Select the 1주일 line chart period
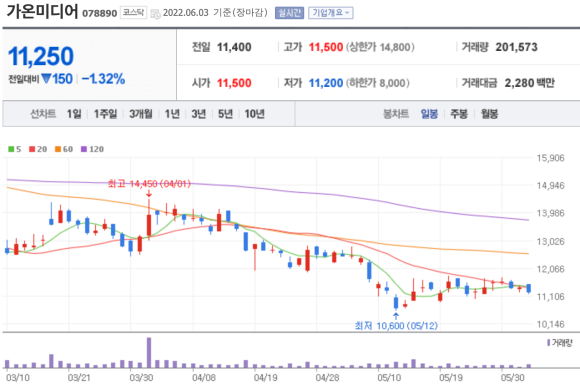Screen dimensions: 580x391 tap(105, 114)
